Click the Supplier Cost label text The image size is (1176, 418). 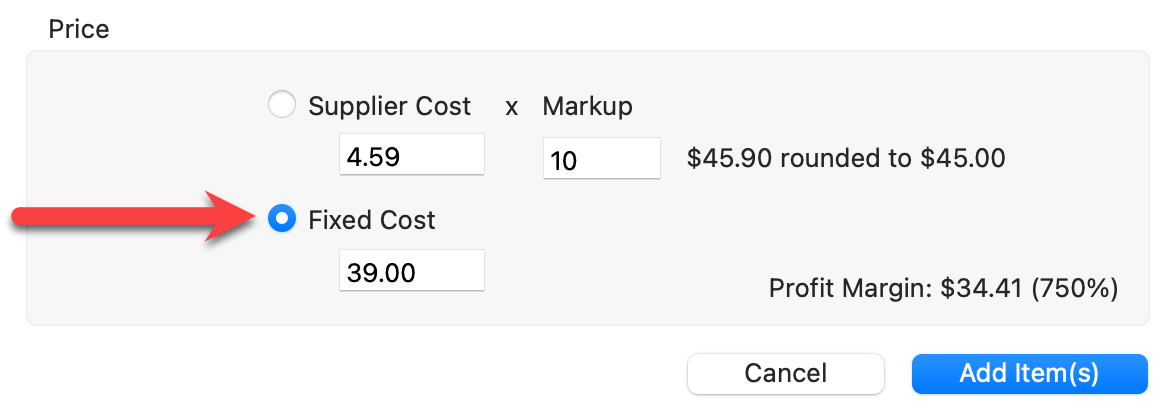click(x=389, y=106)
